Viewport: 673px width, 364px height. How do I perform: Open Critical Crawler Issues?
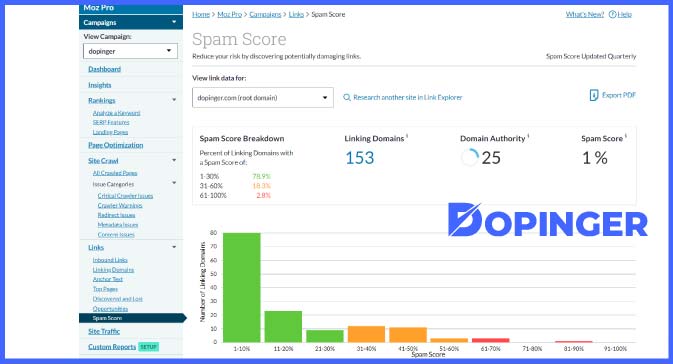pyautogui.click(x=125, y=196)
